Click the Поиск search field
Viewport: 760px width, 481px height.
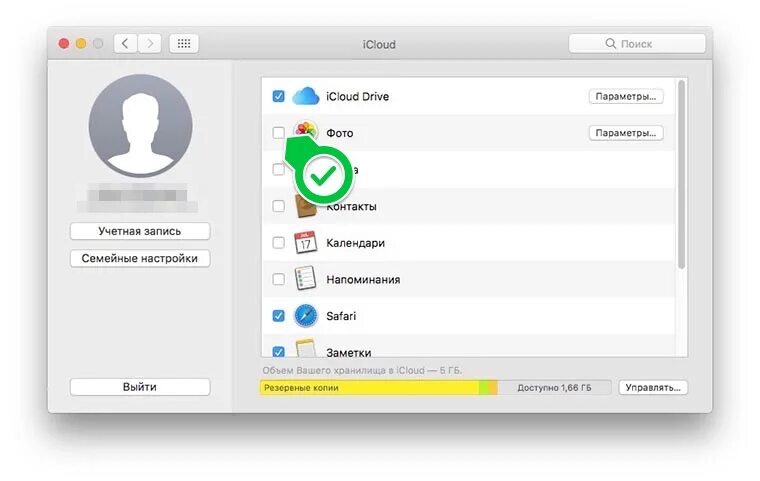(x=637, y=44)
